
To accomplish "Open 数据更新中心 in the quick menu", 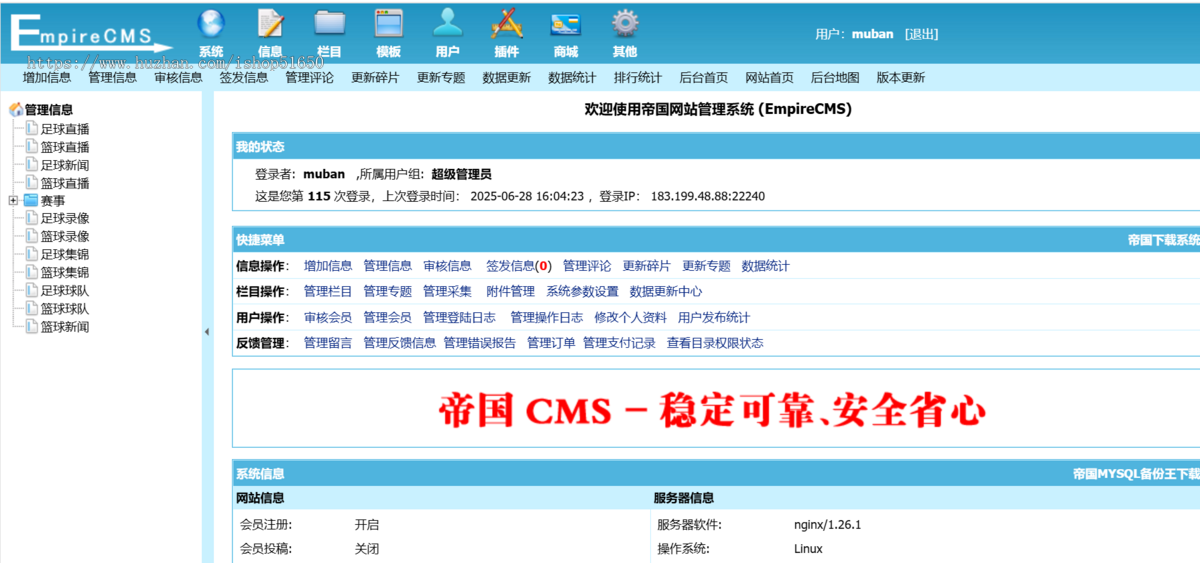I will pos(666,292).
